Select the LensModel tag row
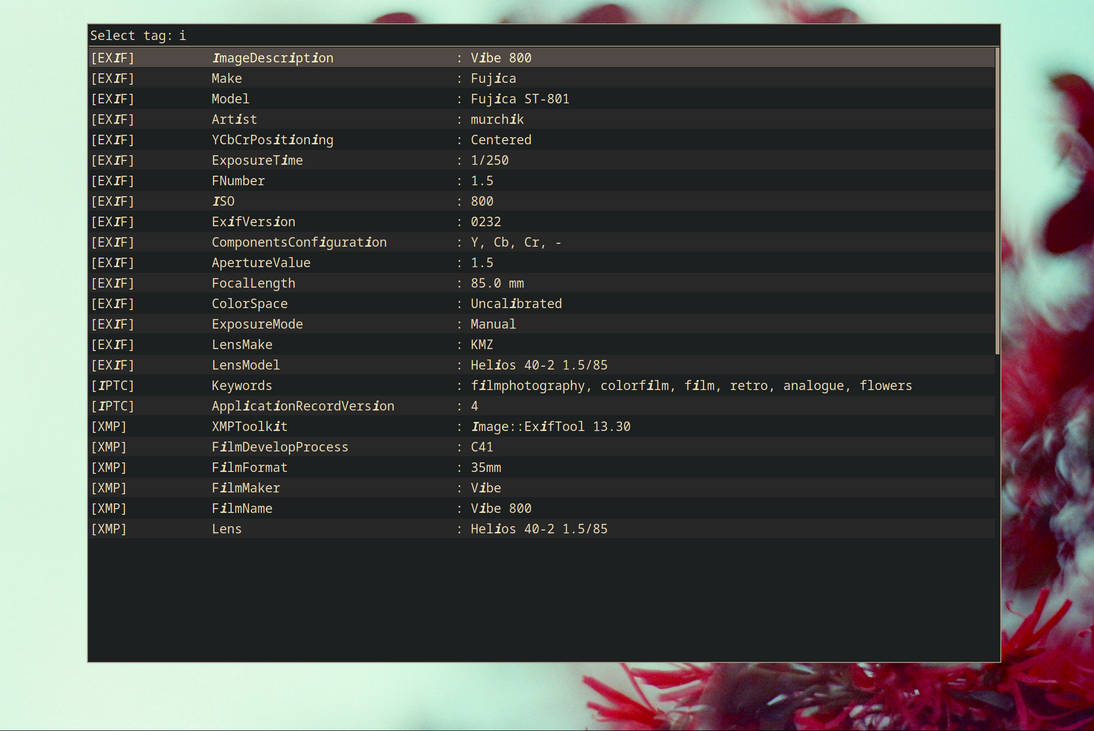Image resolution: width=1094 pixels, height=731 pixels. (x=542, y=365)
